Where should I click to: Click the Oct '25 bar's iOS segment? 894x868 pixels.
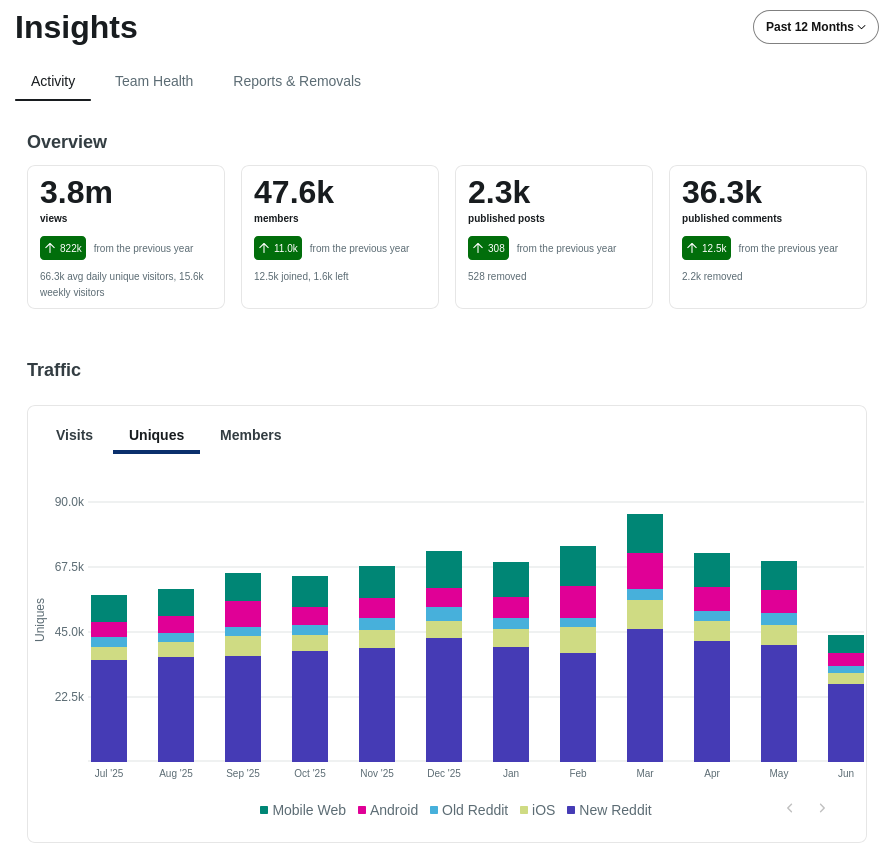310,643
